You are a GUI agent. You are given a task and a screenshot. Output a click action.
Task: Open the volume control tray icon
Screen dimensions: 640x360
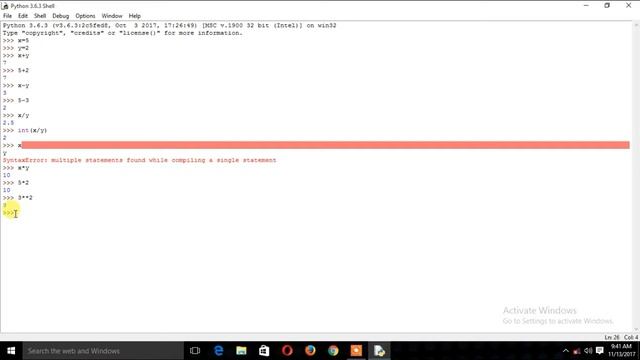[x=588, y=351]
